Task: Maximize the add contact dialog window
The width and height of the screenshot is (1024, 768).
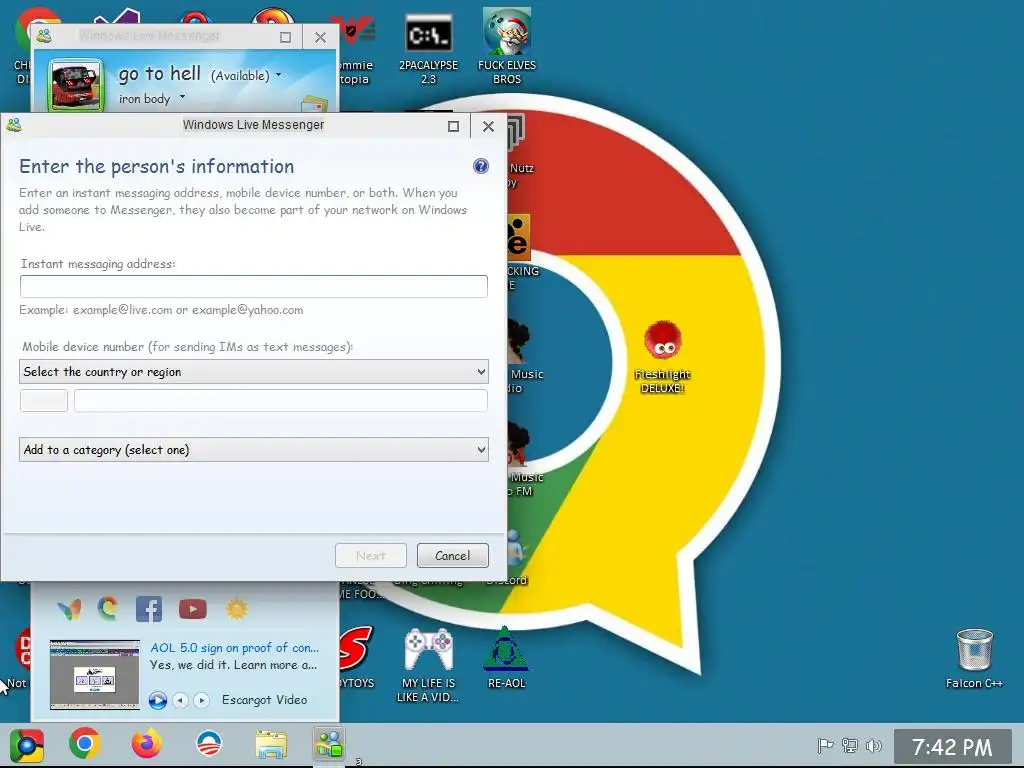Action: click(x=453, y=126)
